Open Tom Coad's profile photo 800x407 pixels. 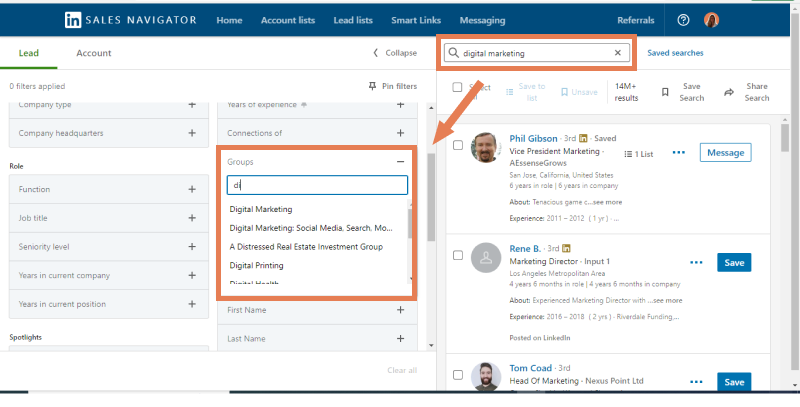486,377
